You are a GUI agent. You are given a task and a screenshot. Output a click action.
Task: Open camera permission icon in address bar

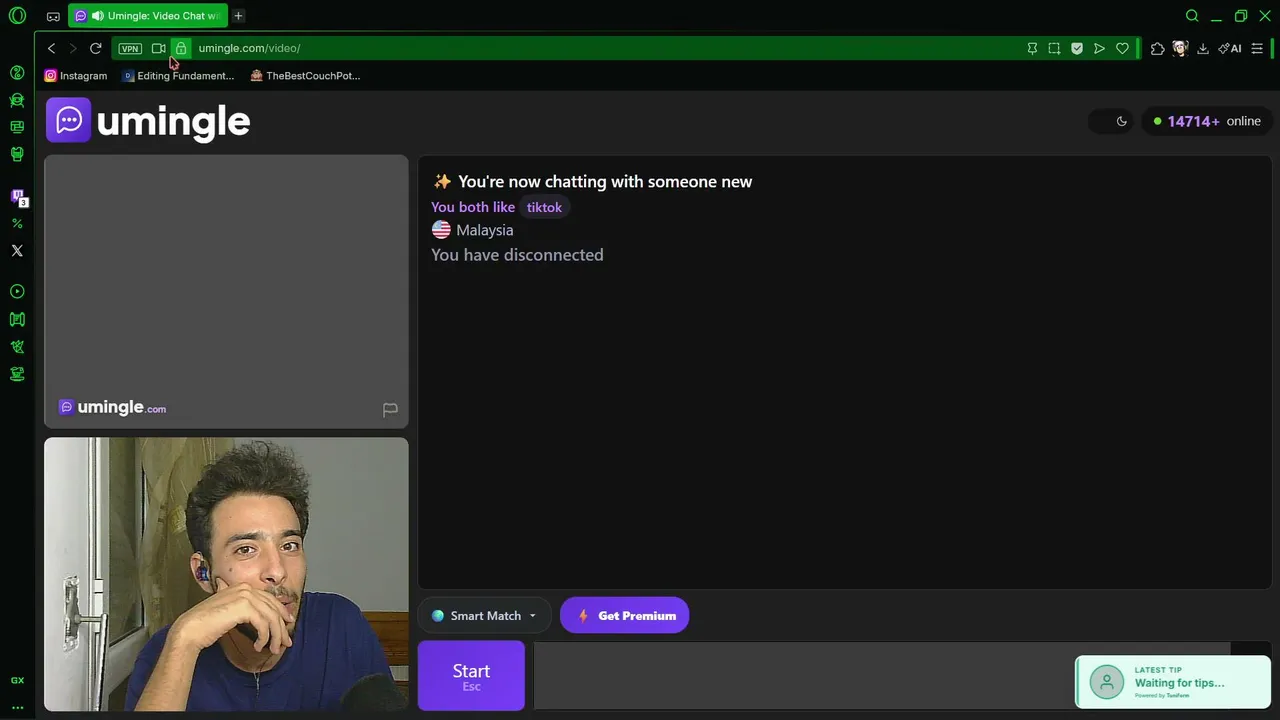[x=158, y=48]
